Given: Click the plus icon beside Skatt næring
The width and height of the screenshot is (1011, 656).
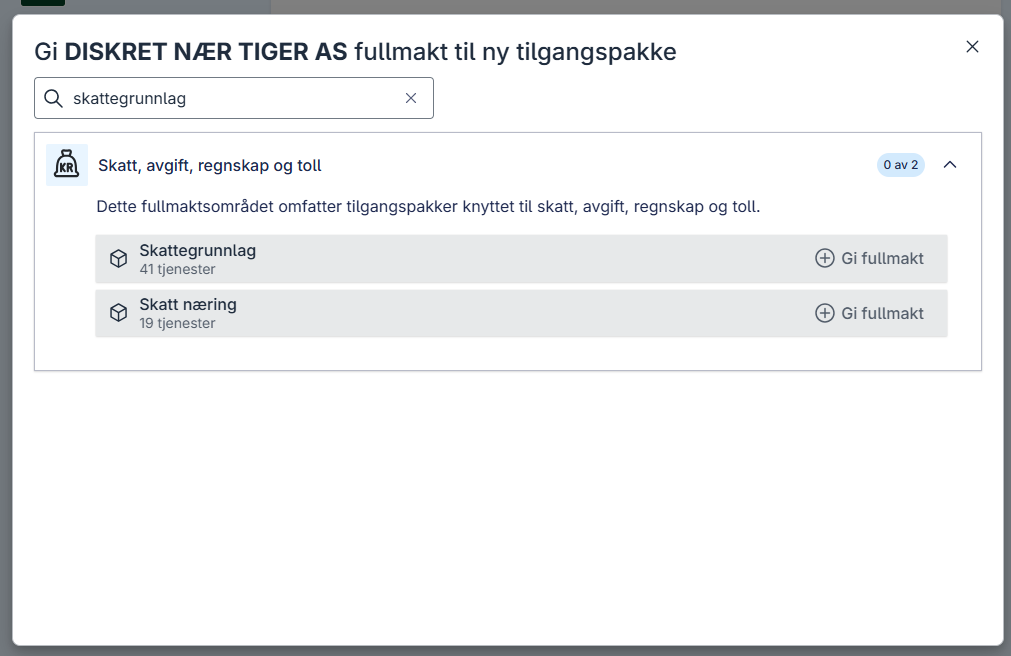Looking at the screenshot, I should pos(824,312).
